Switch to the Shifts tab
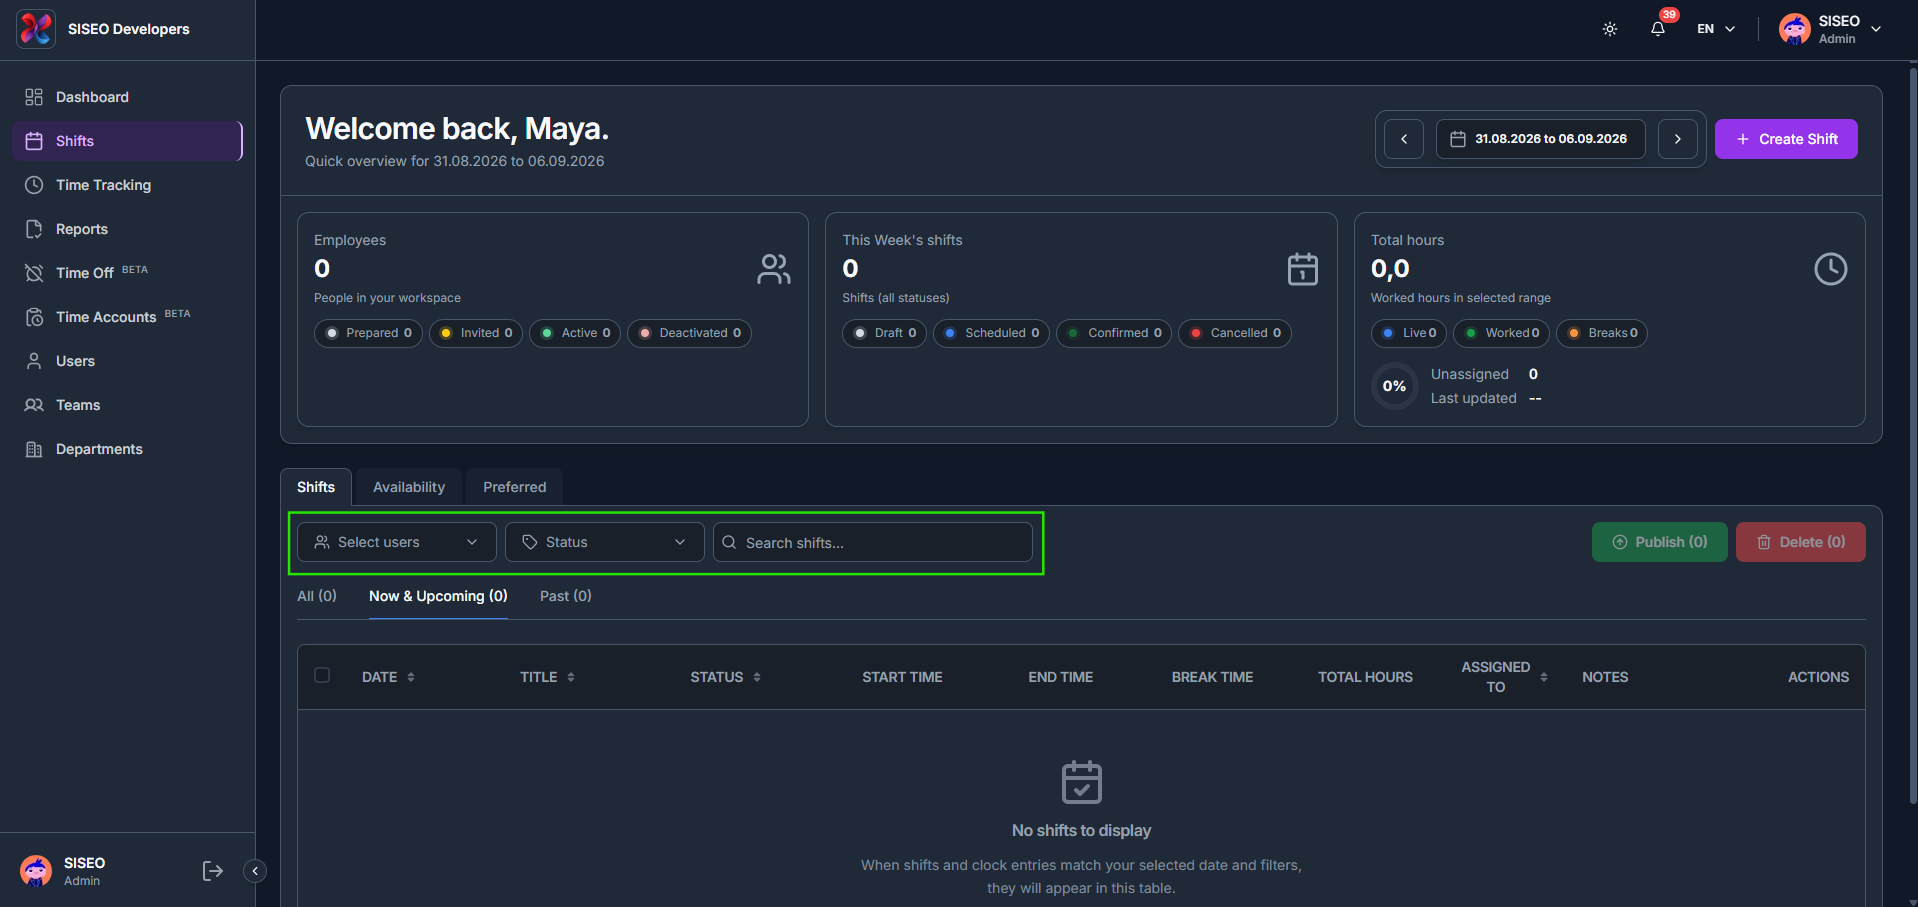Viewport: 1918px width, 907px height. coord(316,487)
